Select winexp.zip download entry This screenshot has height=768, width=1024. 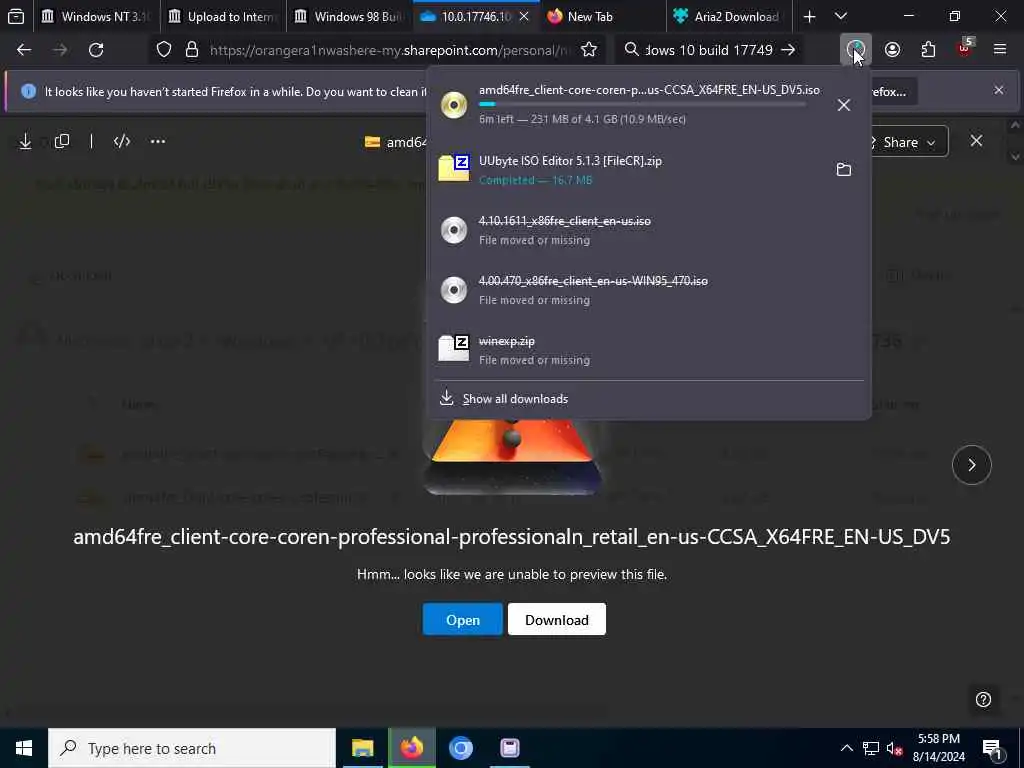coord(648,350)
